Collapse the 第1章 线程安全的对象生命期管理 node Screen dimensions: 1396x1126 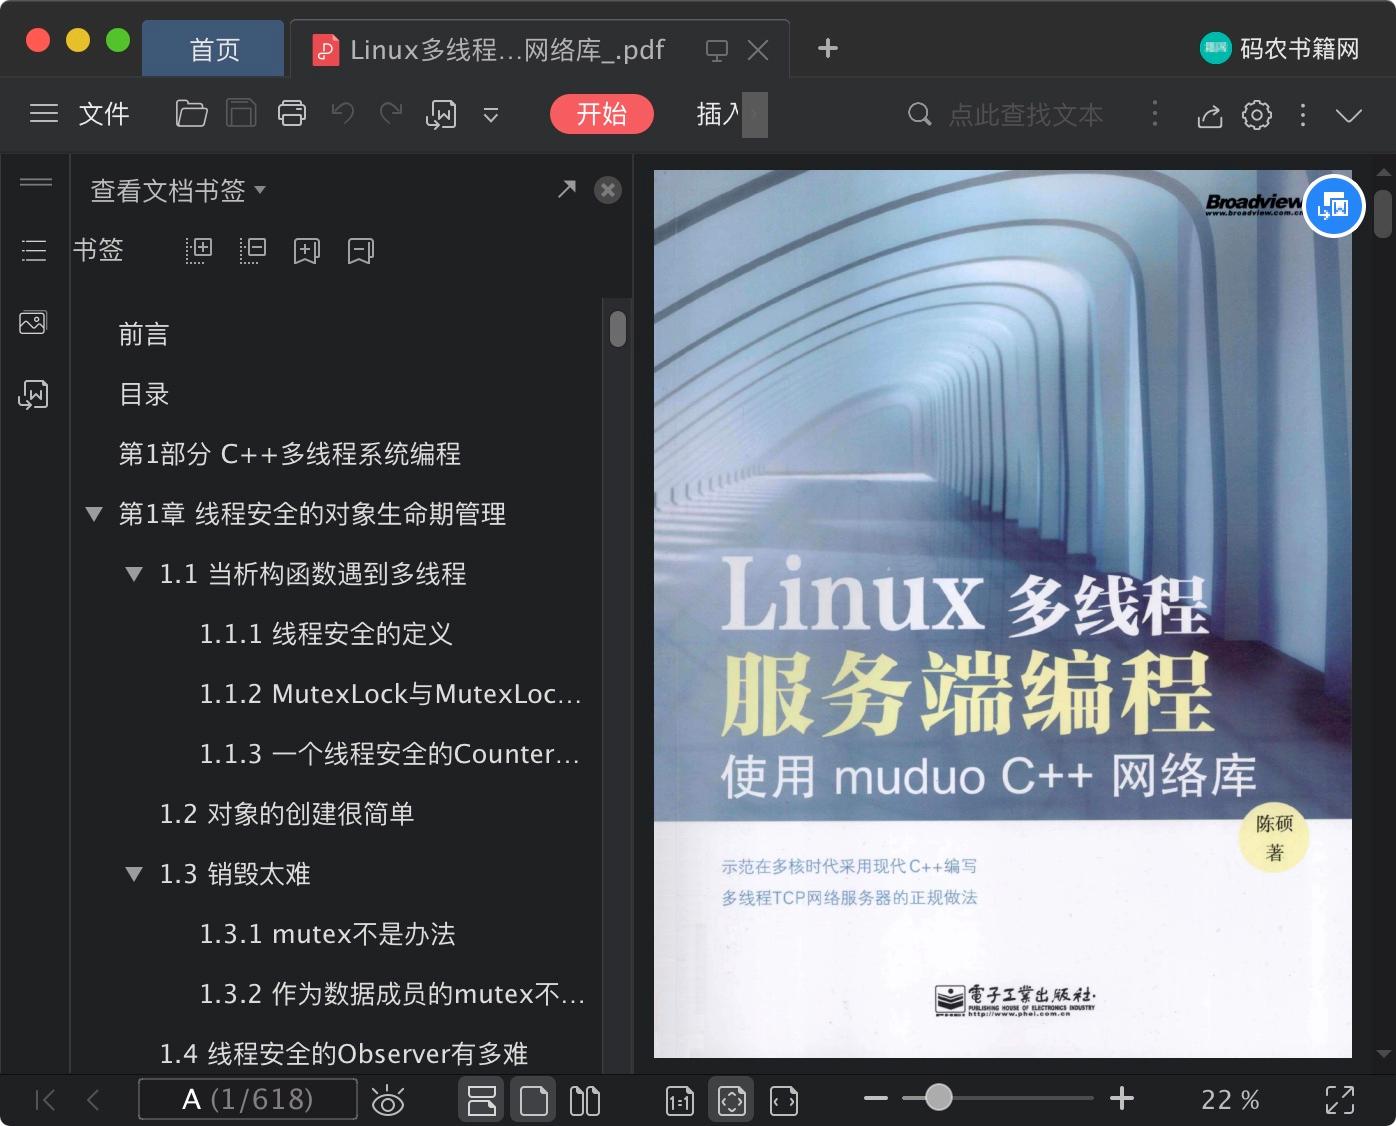pos(94,514)
